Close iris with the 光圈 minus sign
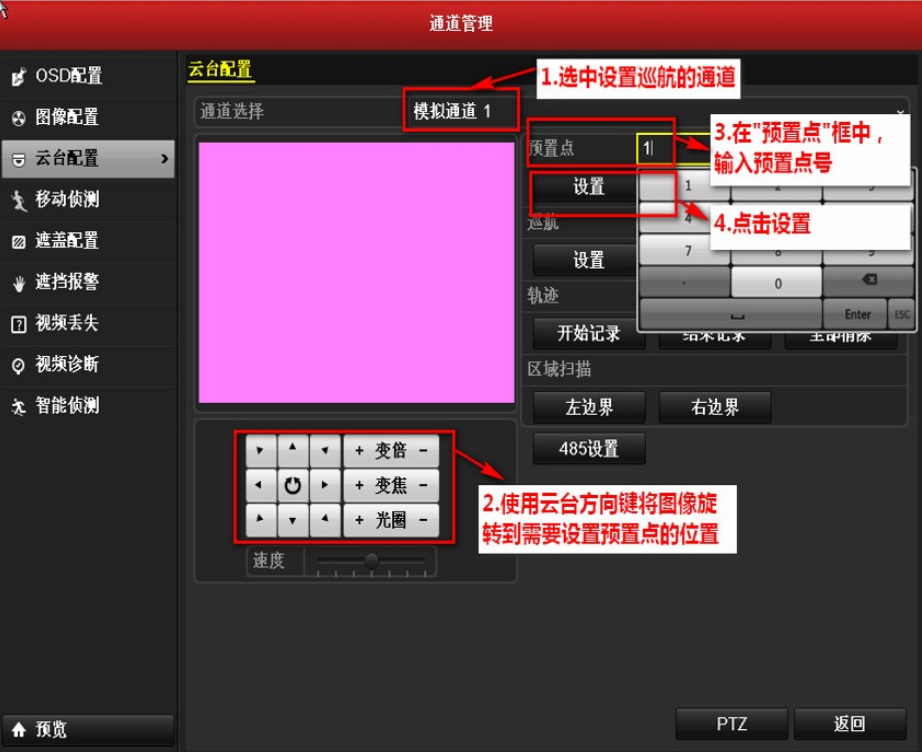The width and height of the screenshot is (922, 752). (x=423, y=520)
